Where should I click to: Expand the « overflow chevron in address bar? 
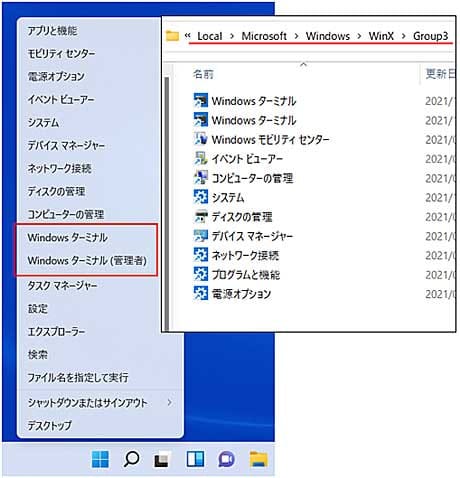coord(188,35)
